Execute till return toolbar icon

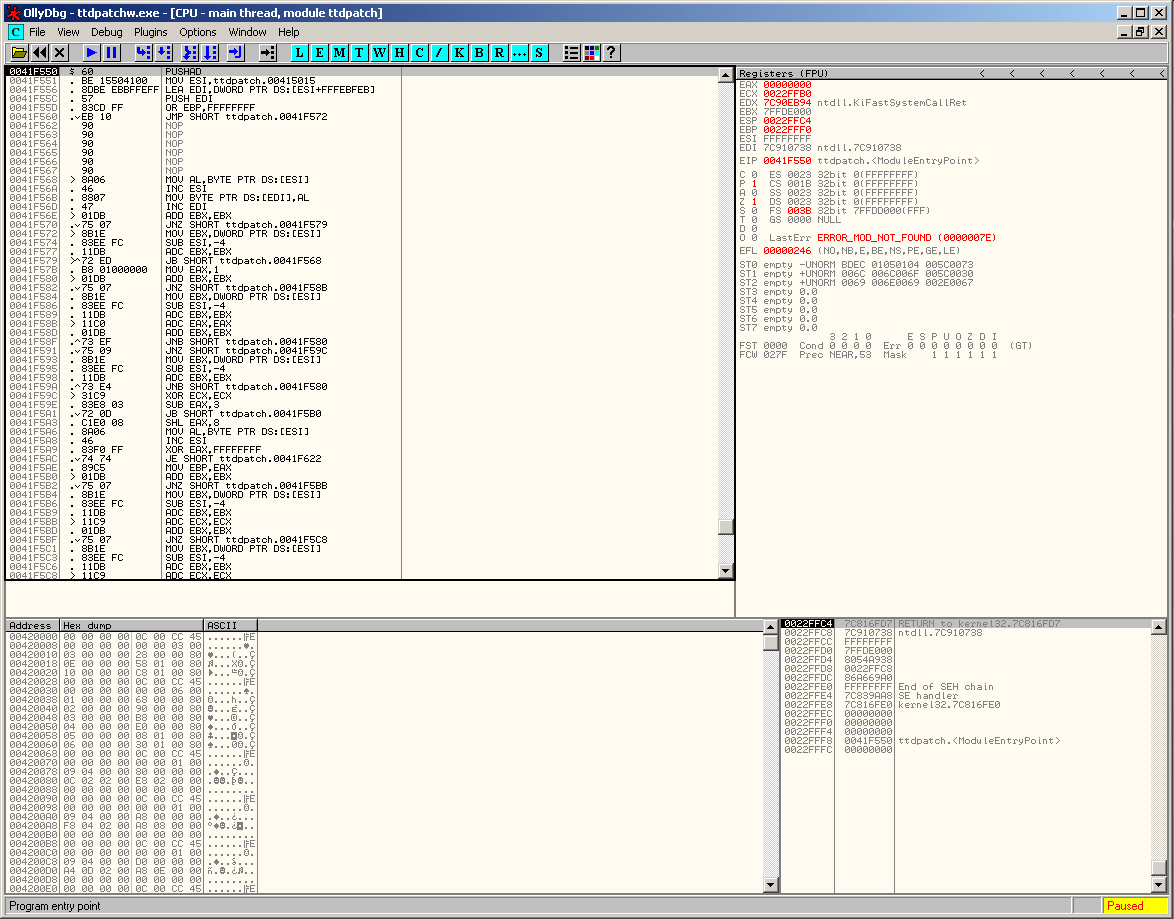tap(236, 52)
